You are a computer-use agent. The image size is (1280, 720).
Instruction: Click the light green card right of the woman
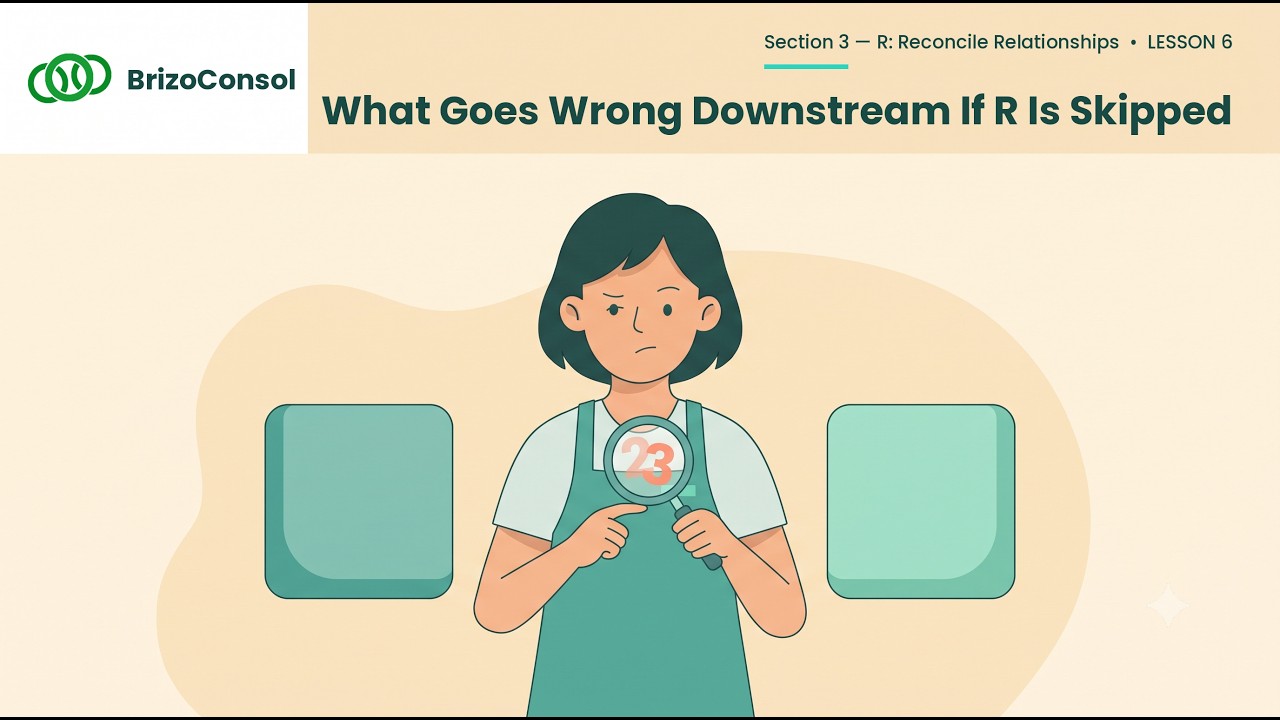tap(921, 501)
